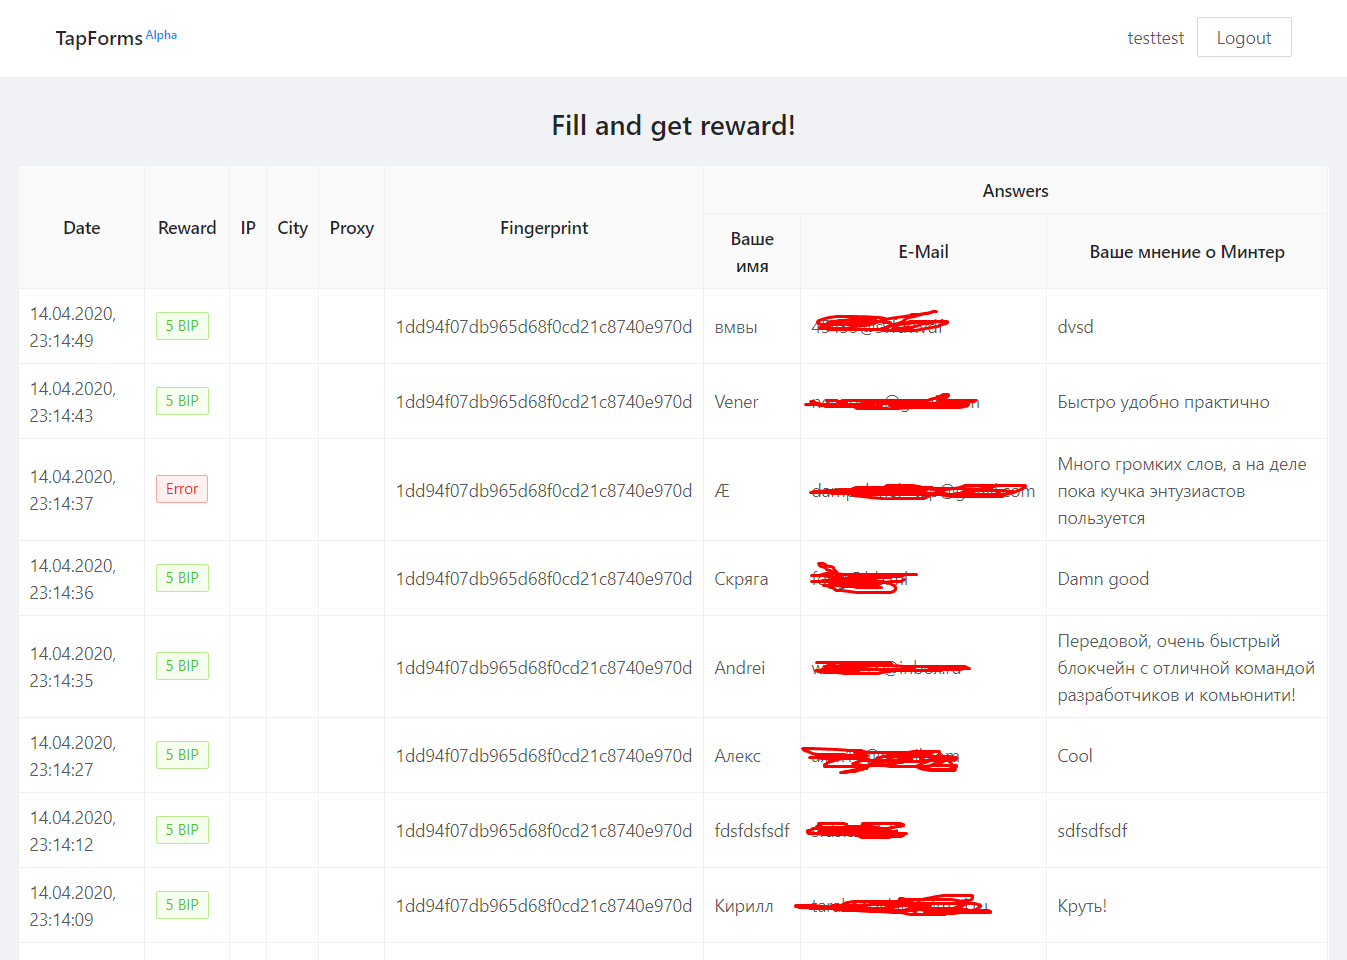Select the 5 BIP badge in Andrei's row
The width and height of the screenshot is (1347, 960).
pyautogui.click(x=182, y=666)
